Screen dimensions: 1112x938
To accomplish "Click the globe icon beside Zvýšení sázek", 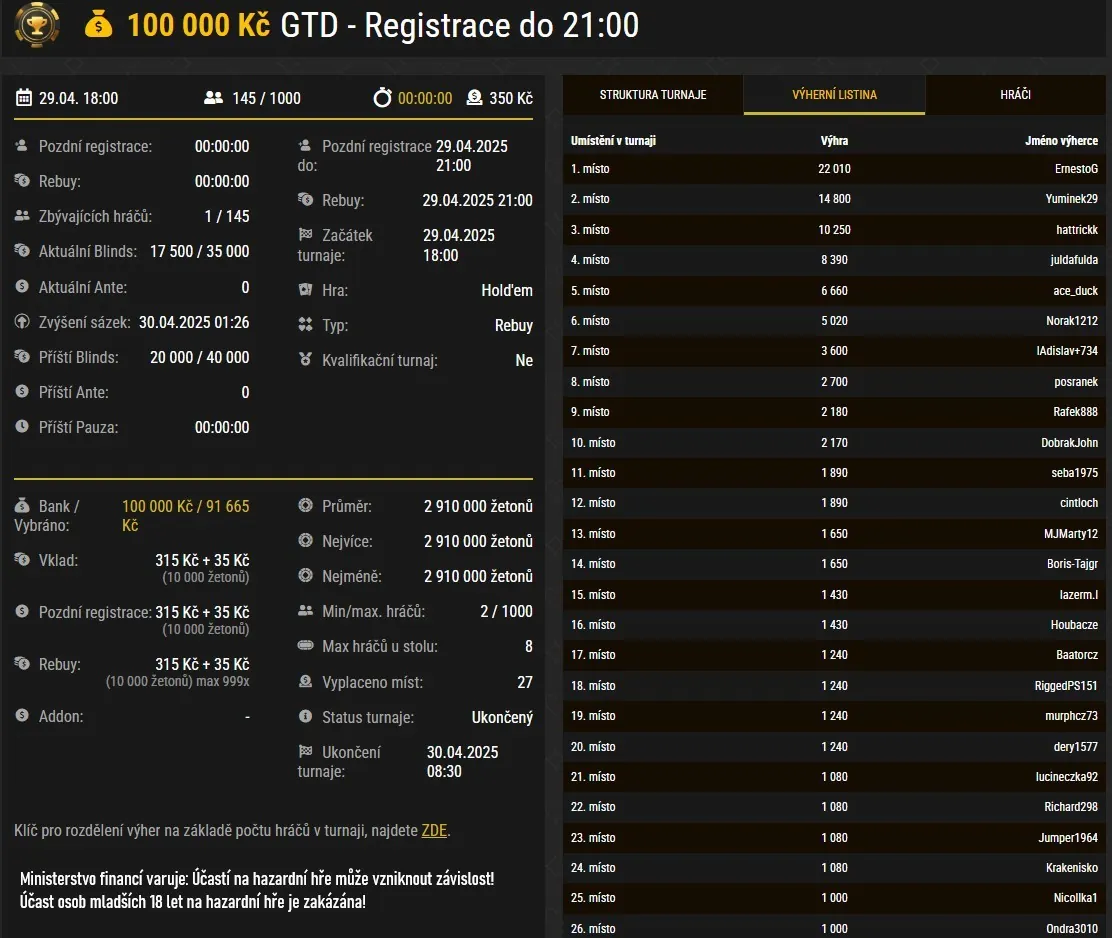I will 21,321.
